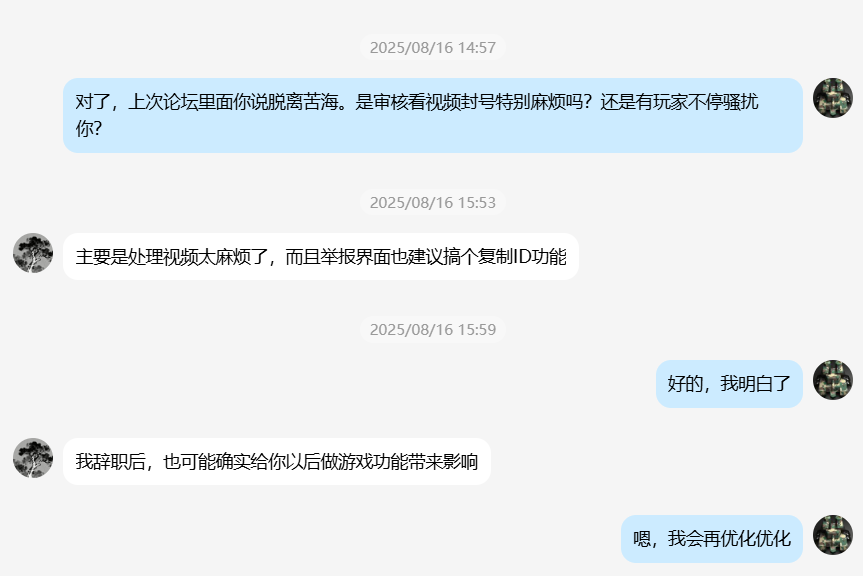Click the 嗯，我会再优化优化 bubble
863x576 pixels.
click(x=712, y=539)
